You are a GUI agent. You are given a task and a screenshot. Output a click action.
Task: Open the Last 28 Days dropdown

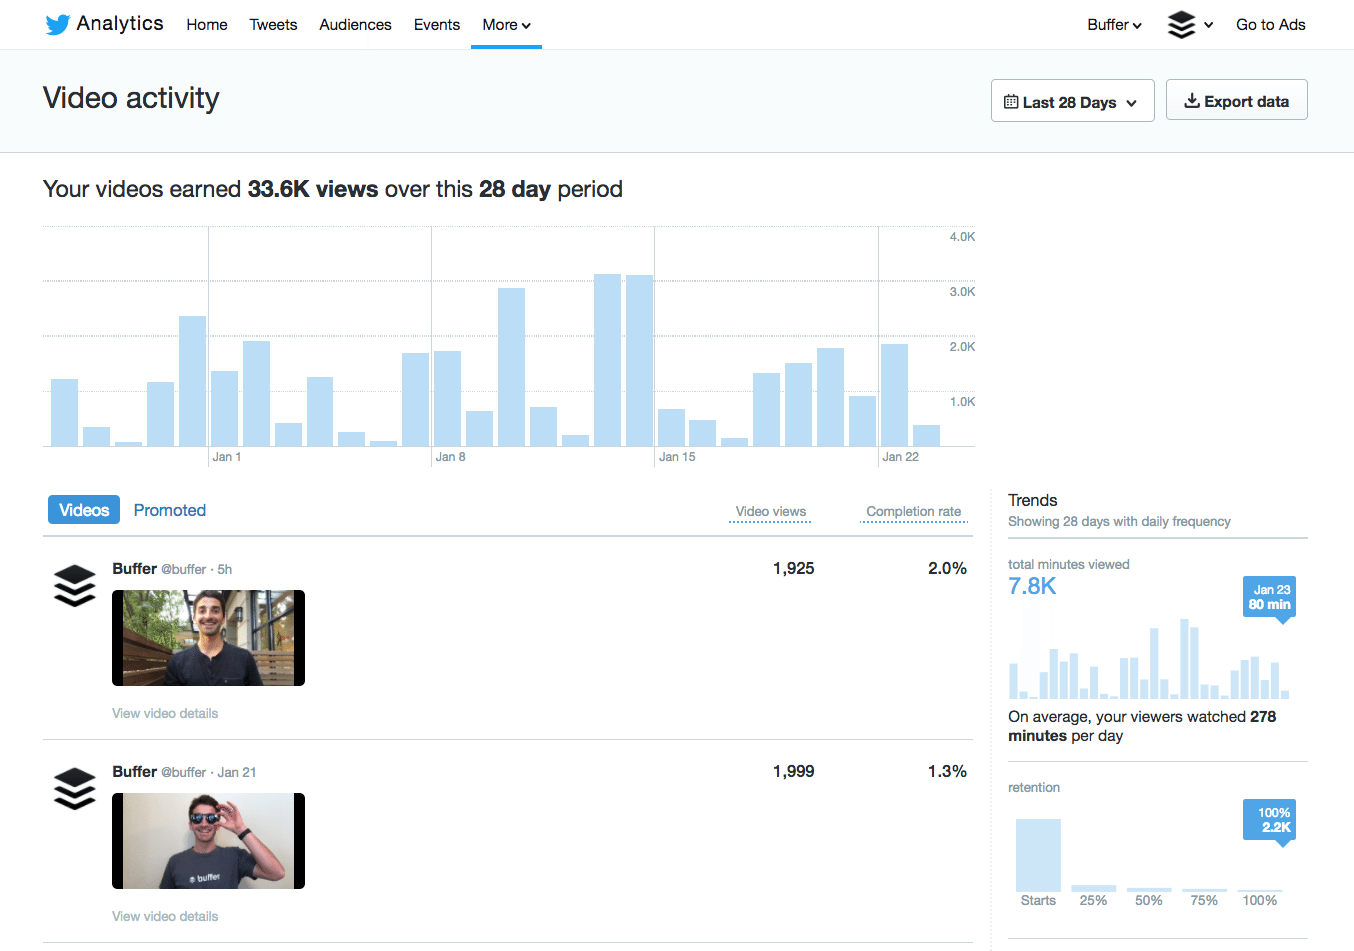(x=1072, y=100)
